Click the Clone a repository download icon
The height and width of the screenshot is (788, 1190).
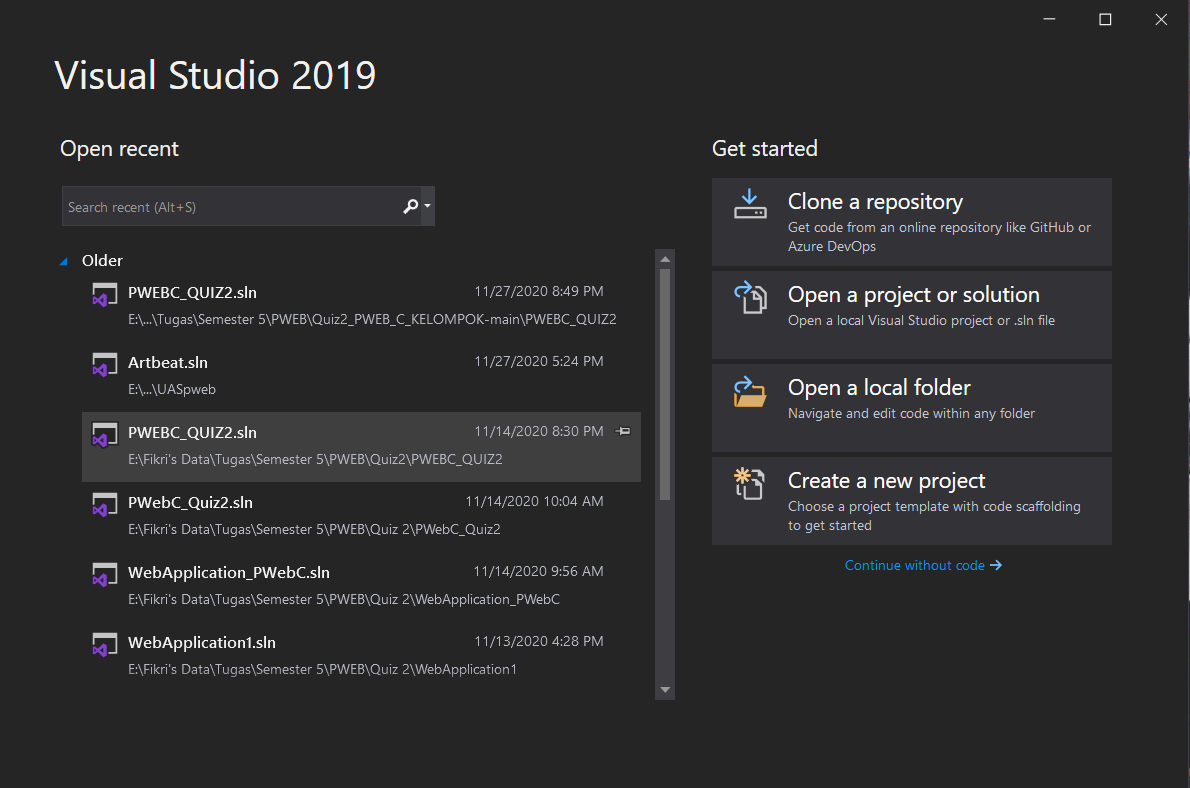coord(750,203)
